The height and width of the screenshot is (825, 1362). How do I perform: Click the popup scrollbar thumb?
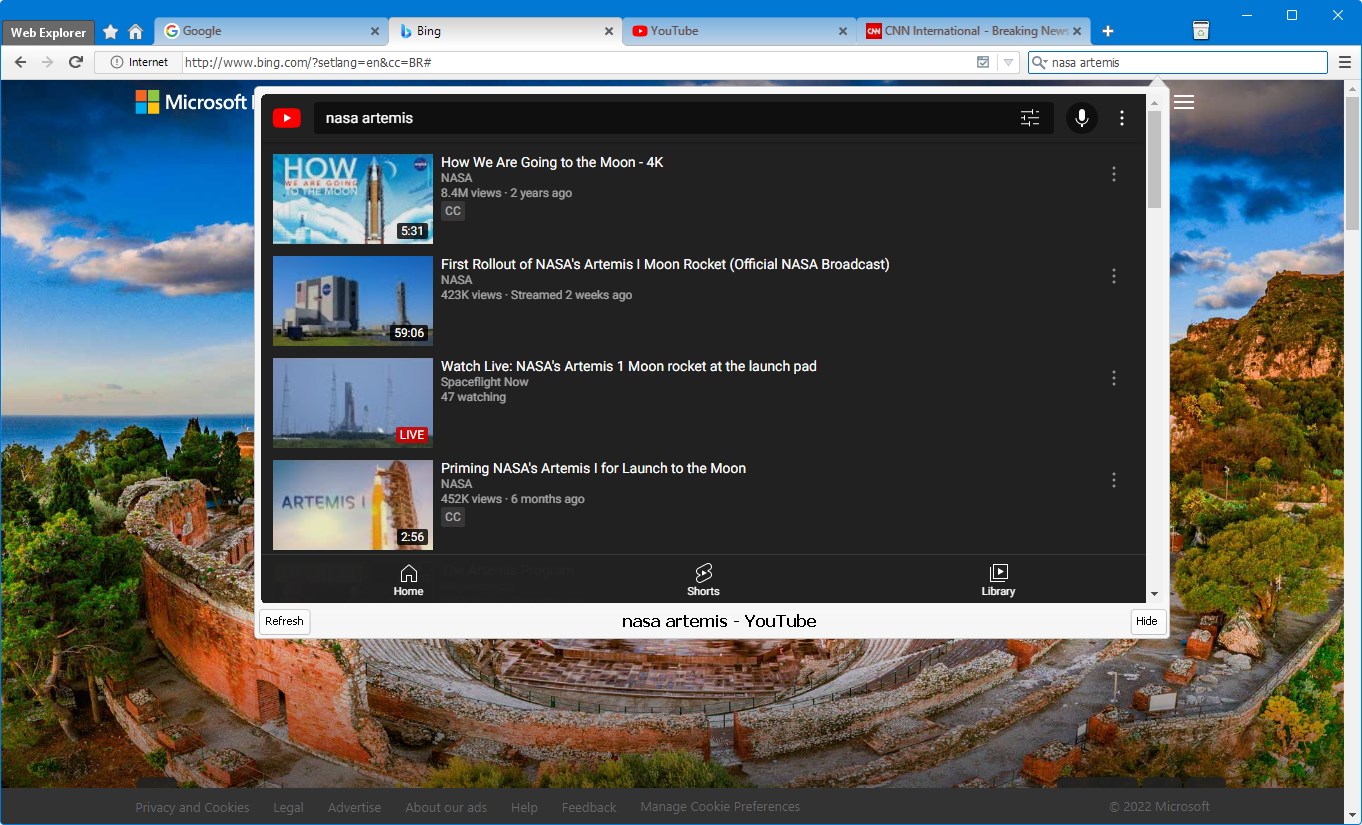click(x=1154, y=158)
